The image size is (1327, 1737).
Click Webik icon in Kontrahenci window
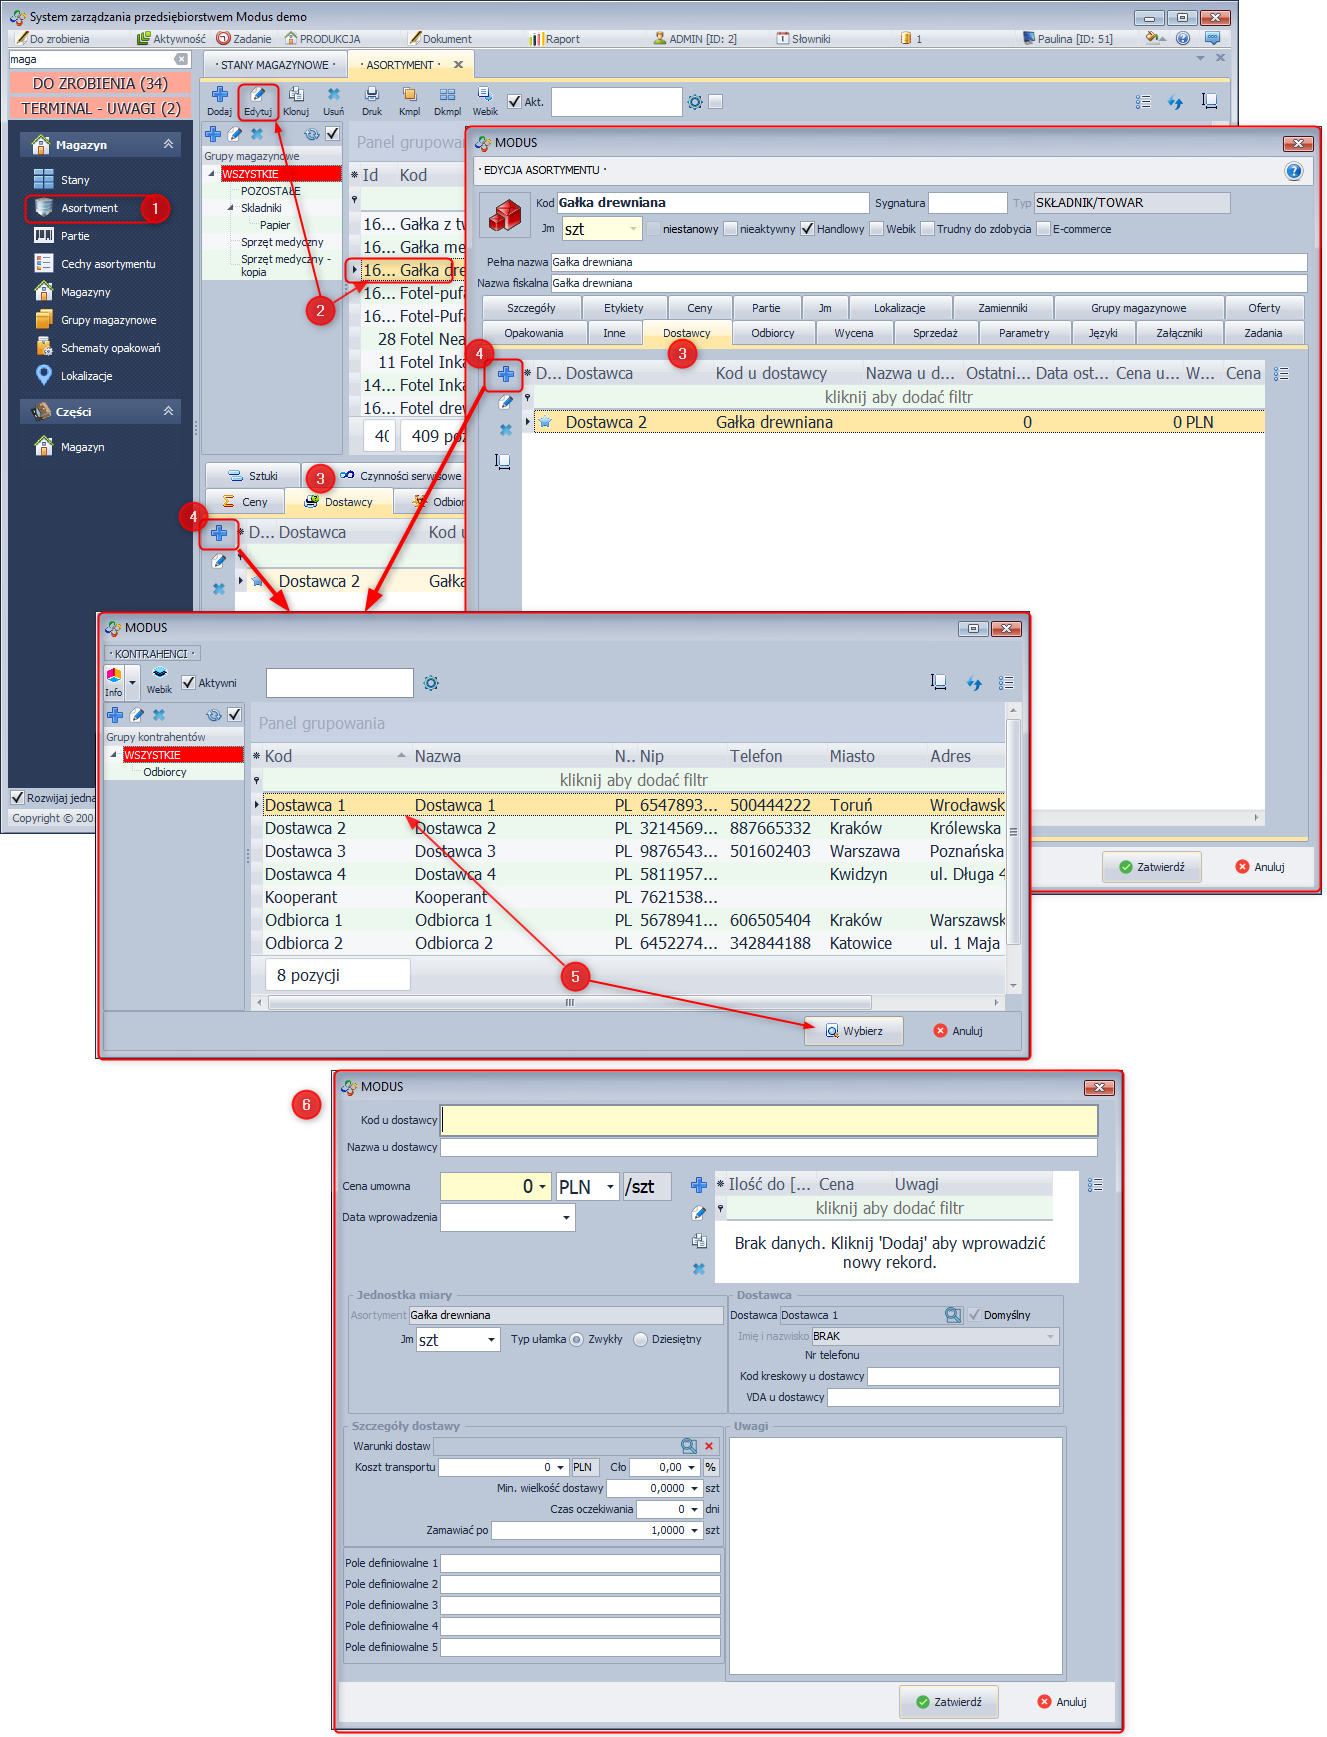point(159,682)
